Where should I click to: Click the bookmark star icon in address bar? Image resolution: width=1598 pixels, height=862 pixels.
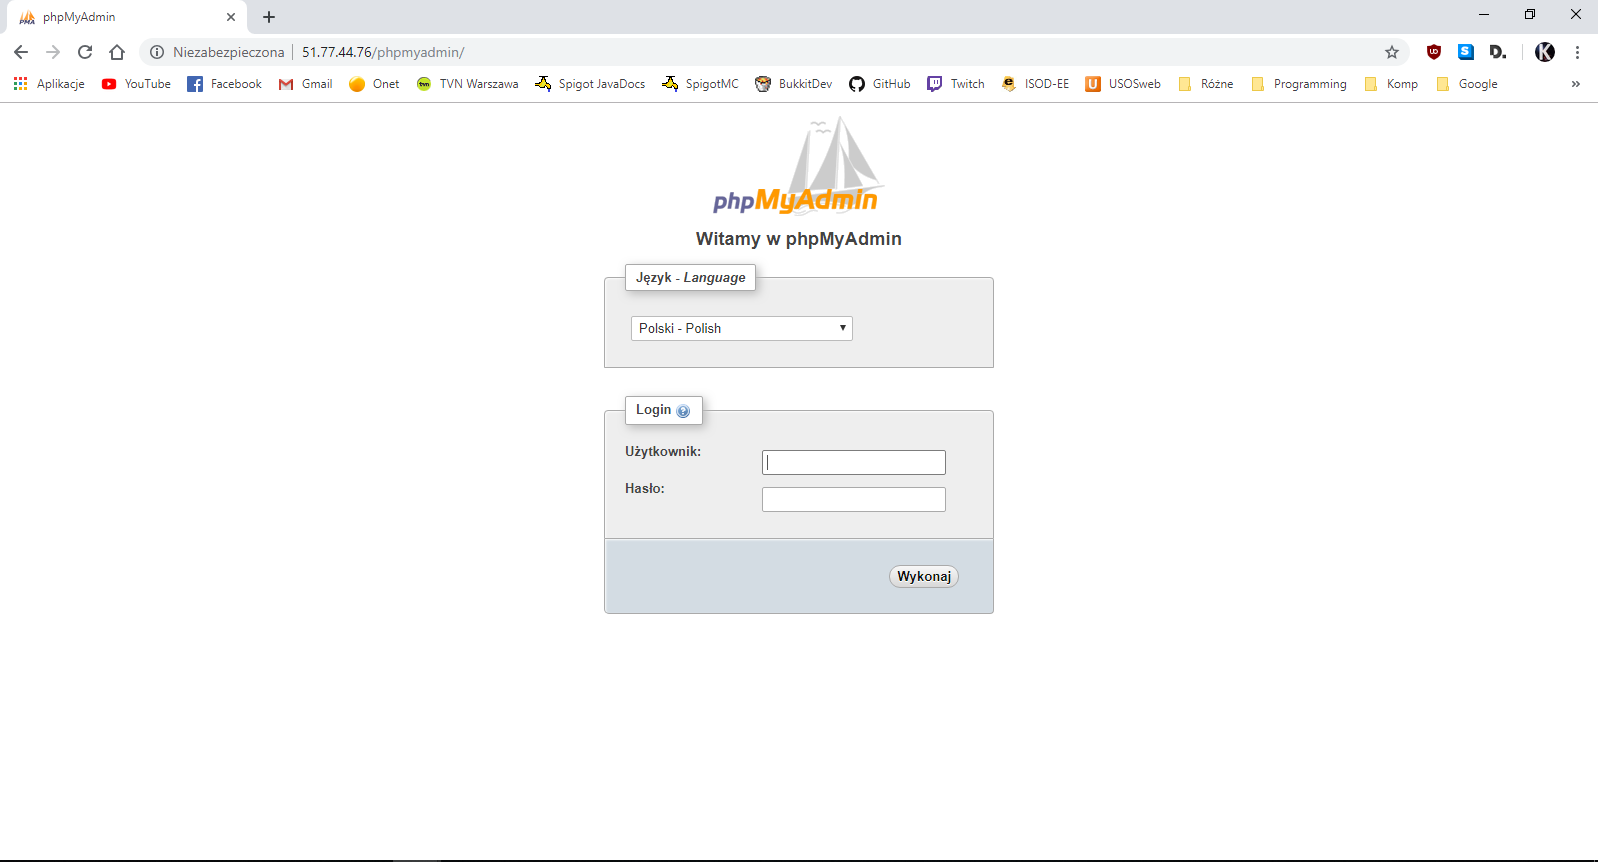tap(1391, 52)
